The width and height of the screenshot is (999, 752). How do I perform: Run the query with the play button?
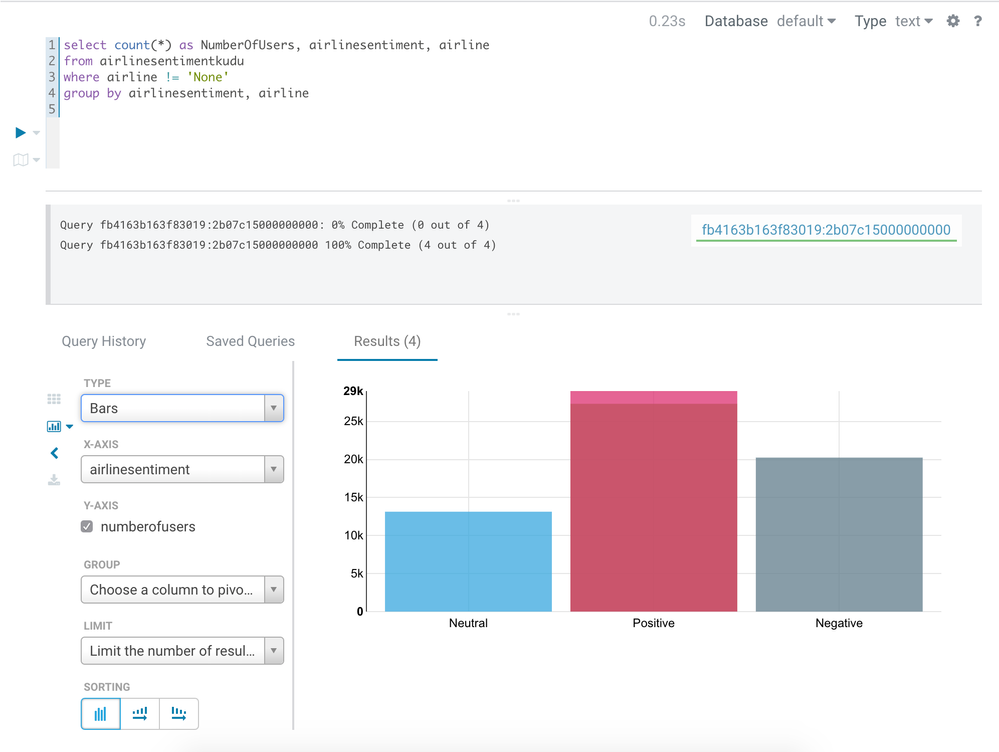tap(21, 132)
